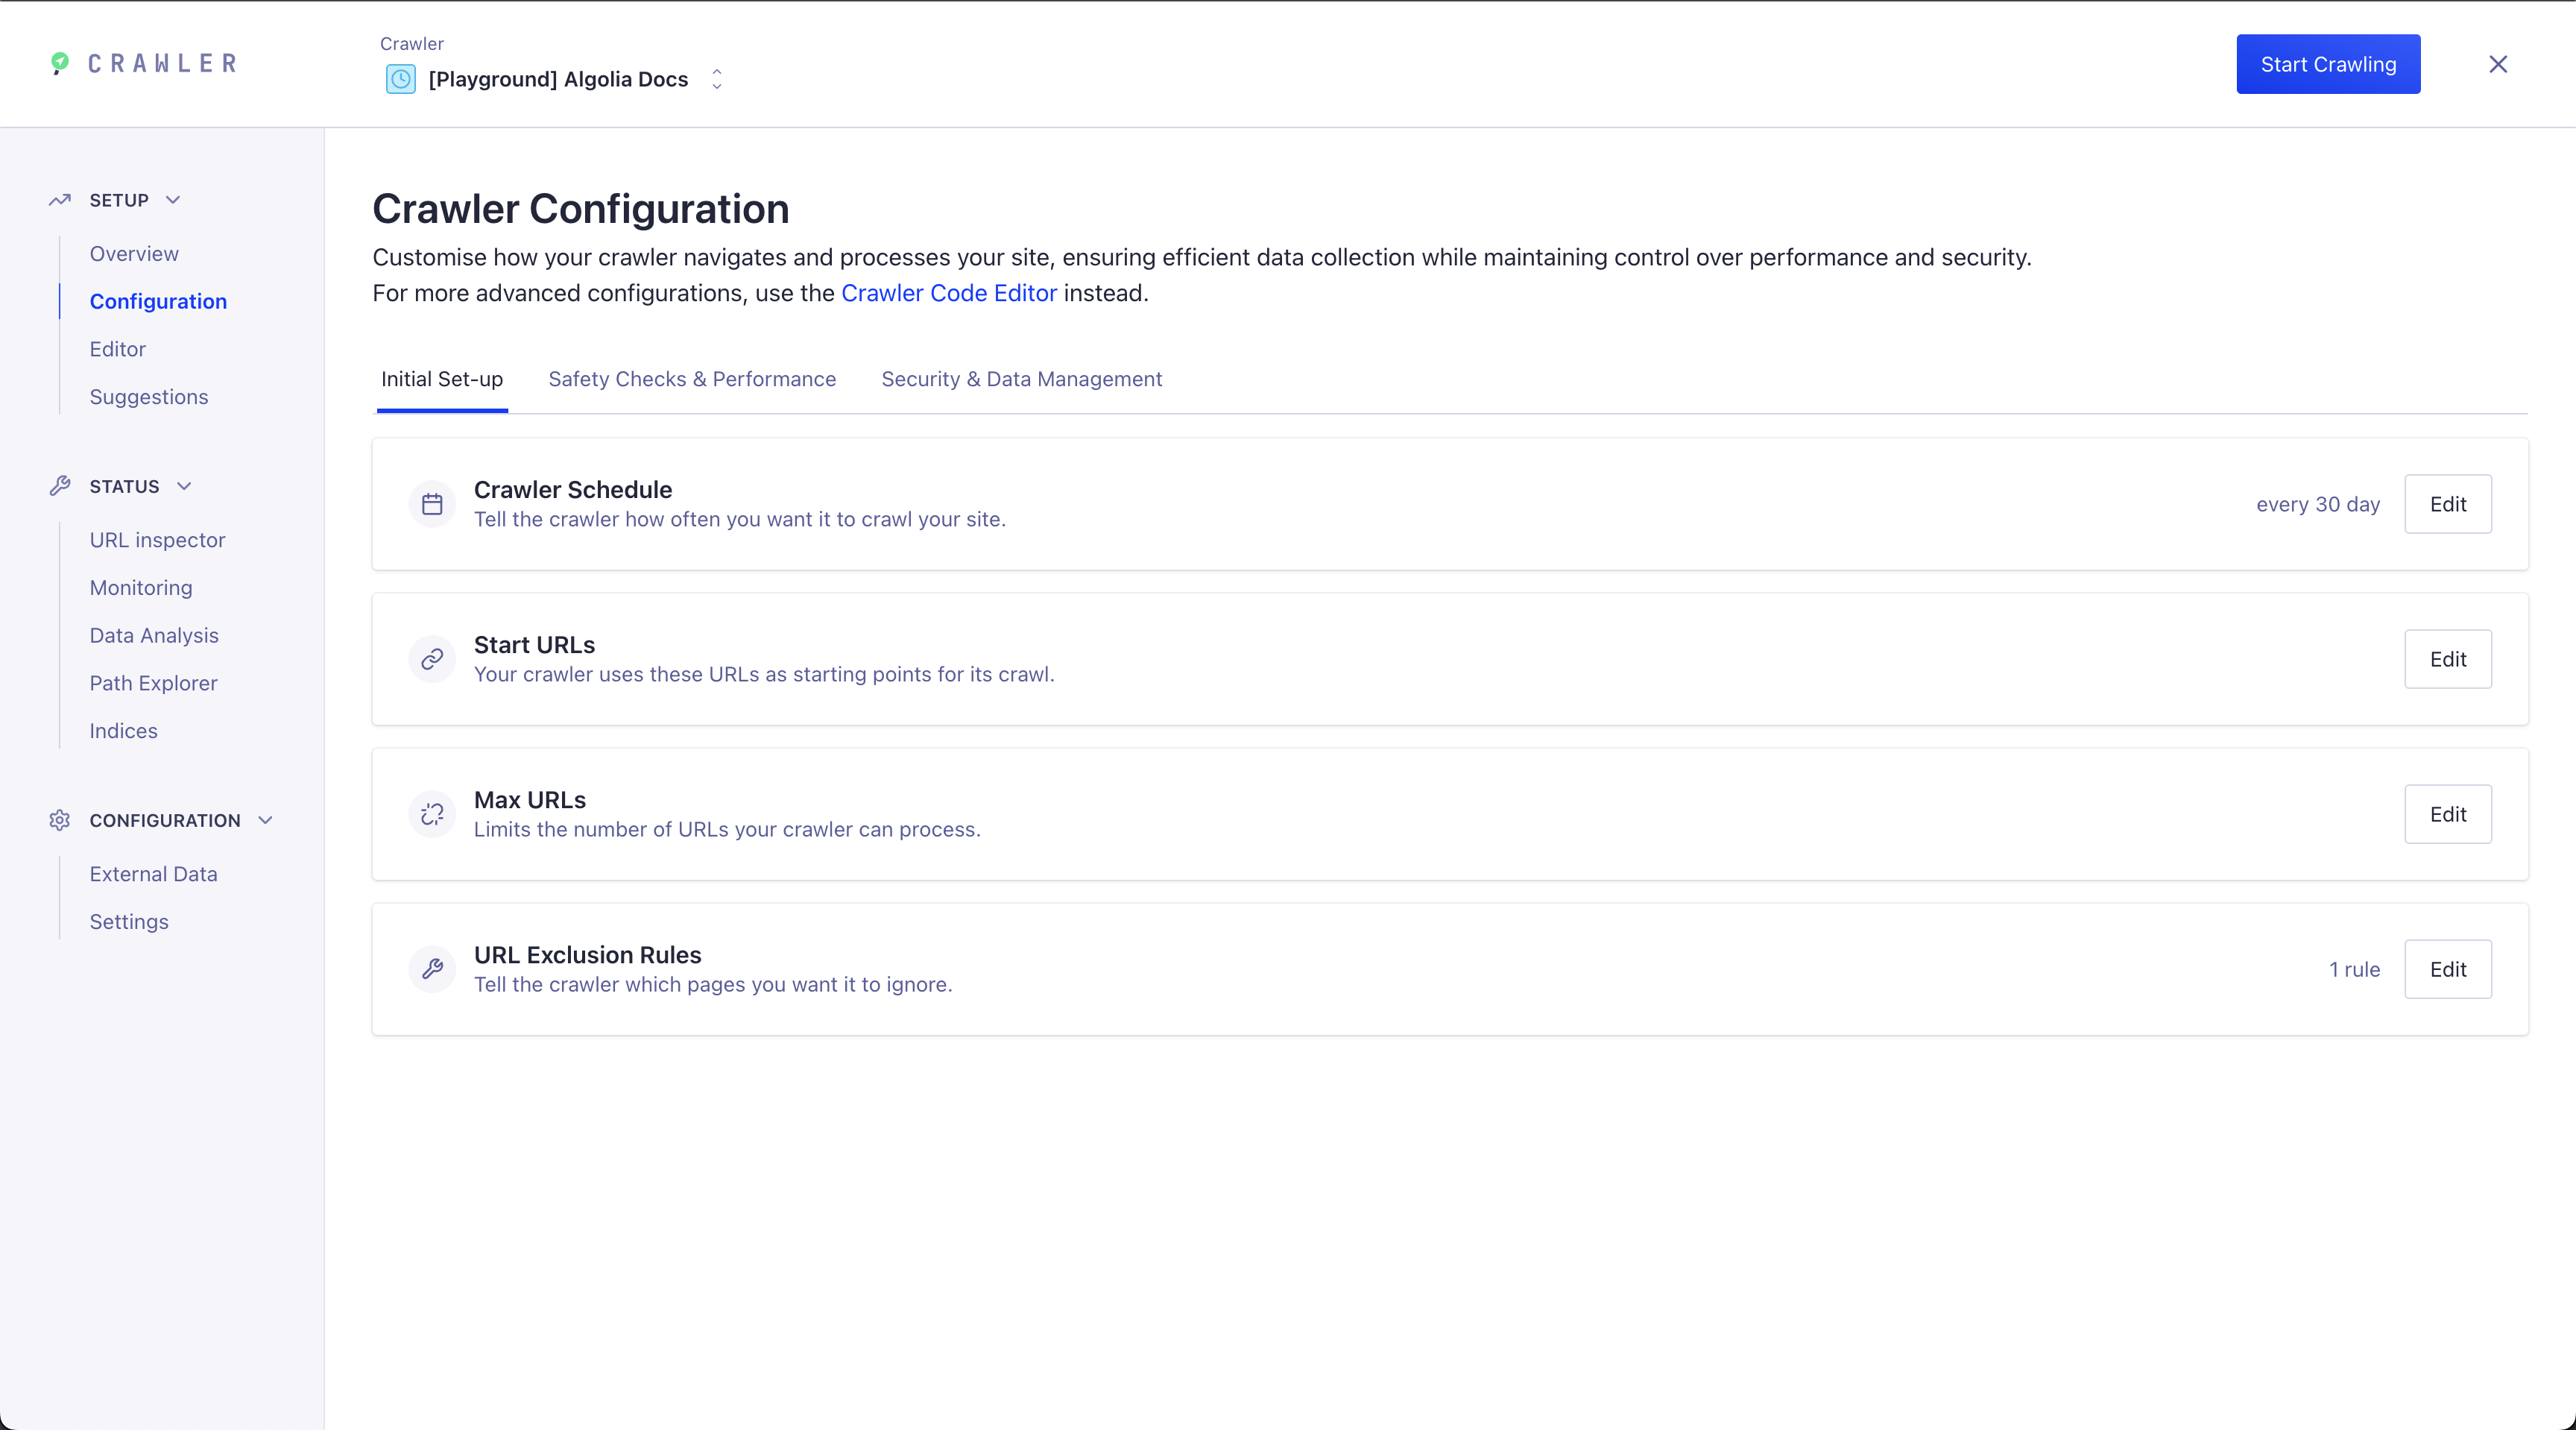Select the wrench icon near URL Exclusion Rules
The width and height of the screenshot is (2576, 1430).
click(432, 969)
